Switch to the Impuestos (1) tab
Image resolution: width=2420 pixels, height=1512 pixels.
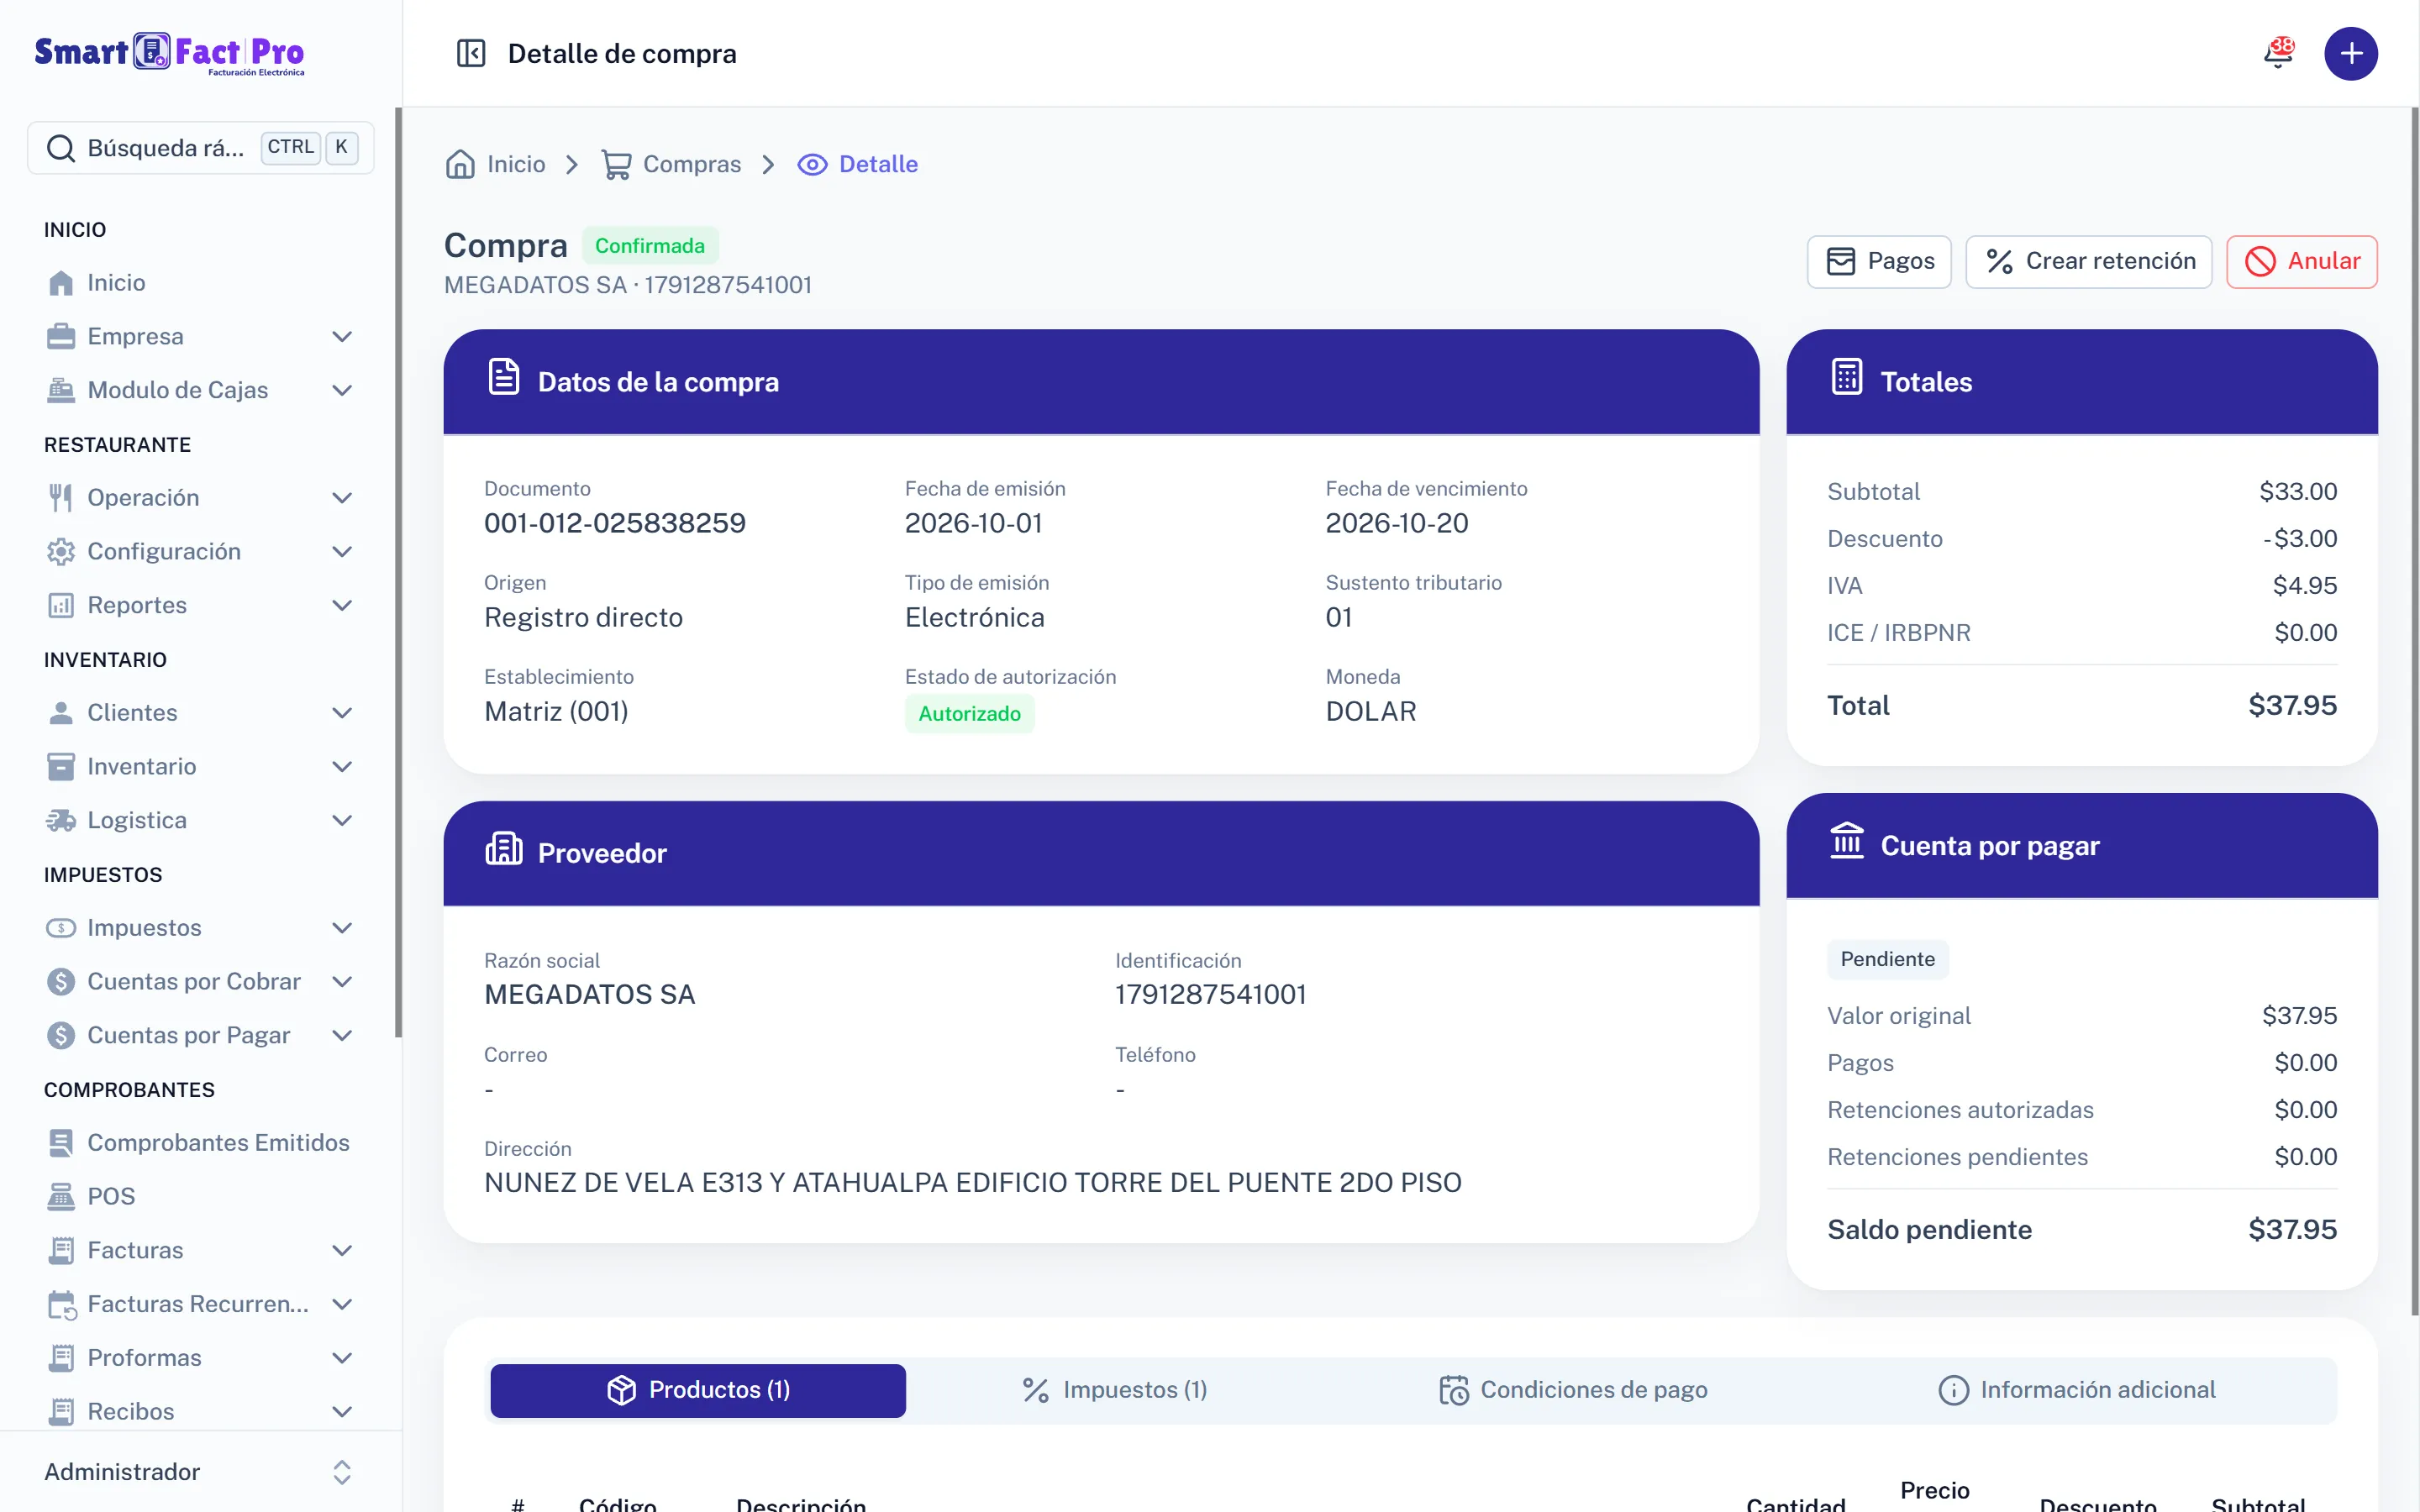pyautogui.click(x=1114, y=1390)
